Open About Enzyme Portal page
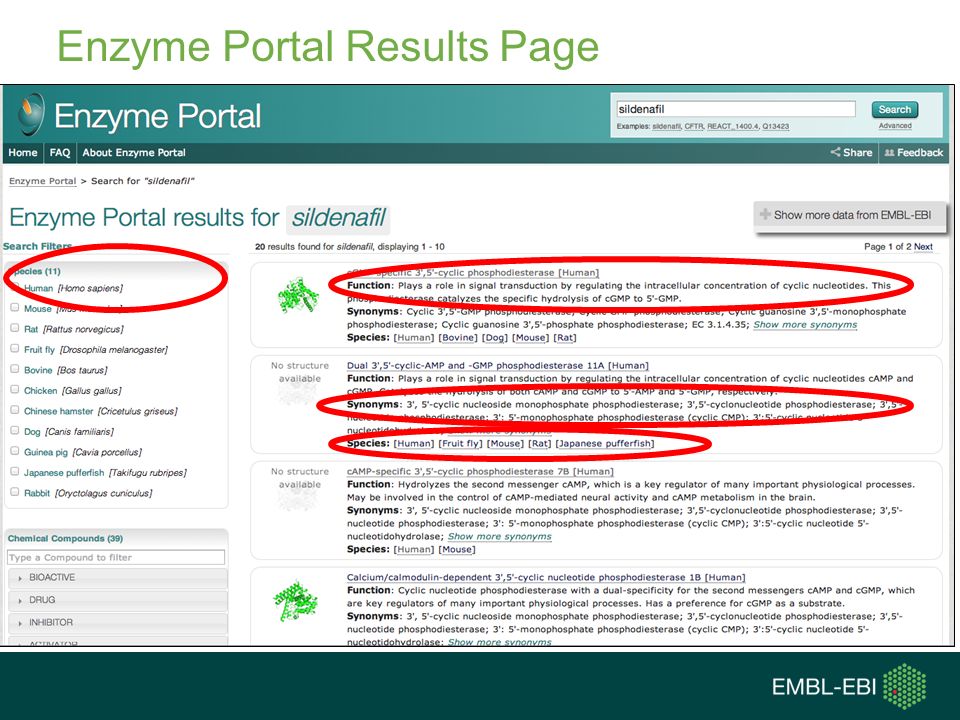Image resolution: width=960 pixels, height=720 pixels. 134,152
